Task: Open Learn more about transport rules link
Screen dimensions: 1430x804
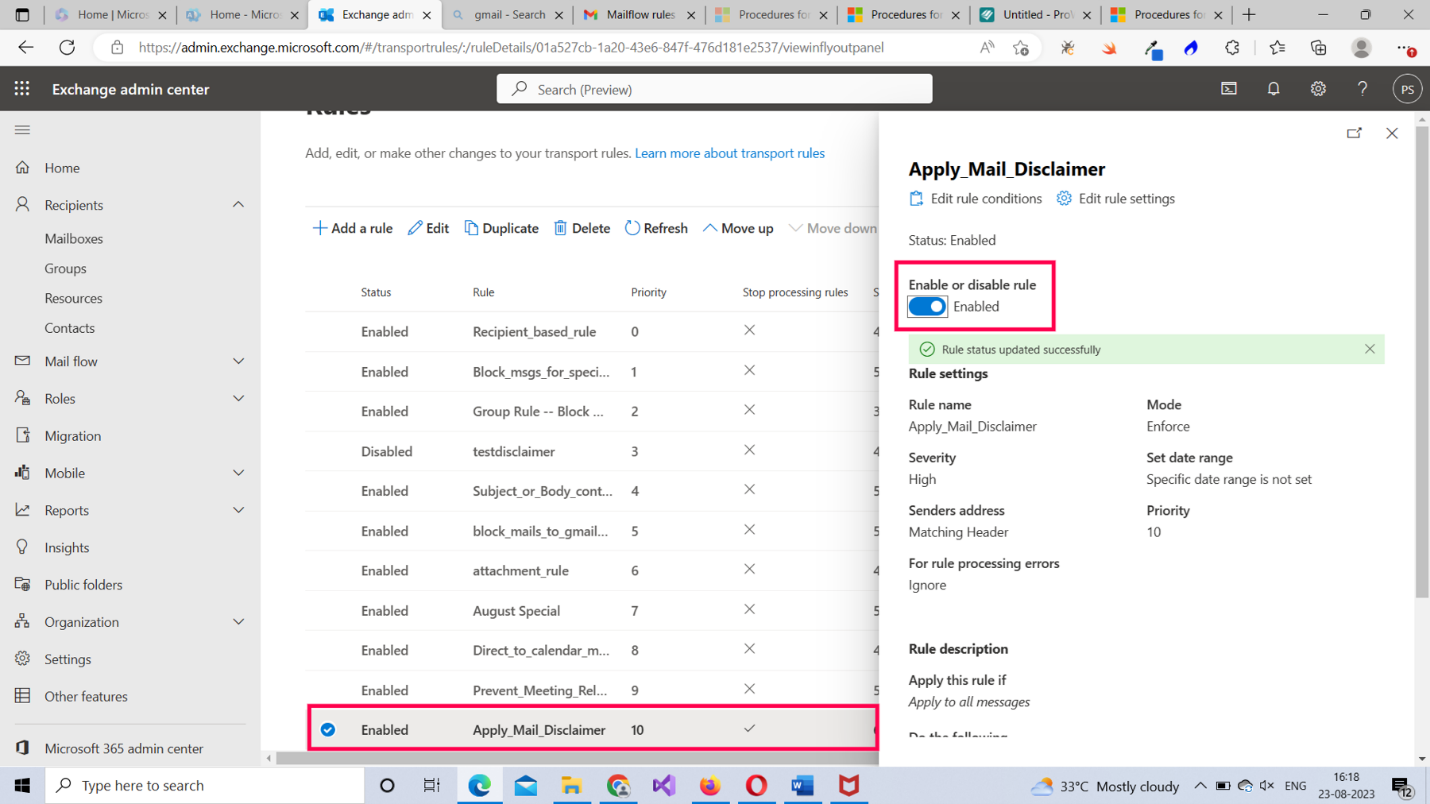Action: (729, 153)
